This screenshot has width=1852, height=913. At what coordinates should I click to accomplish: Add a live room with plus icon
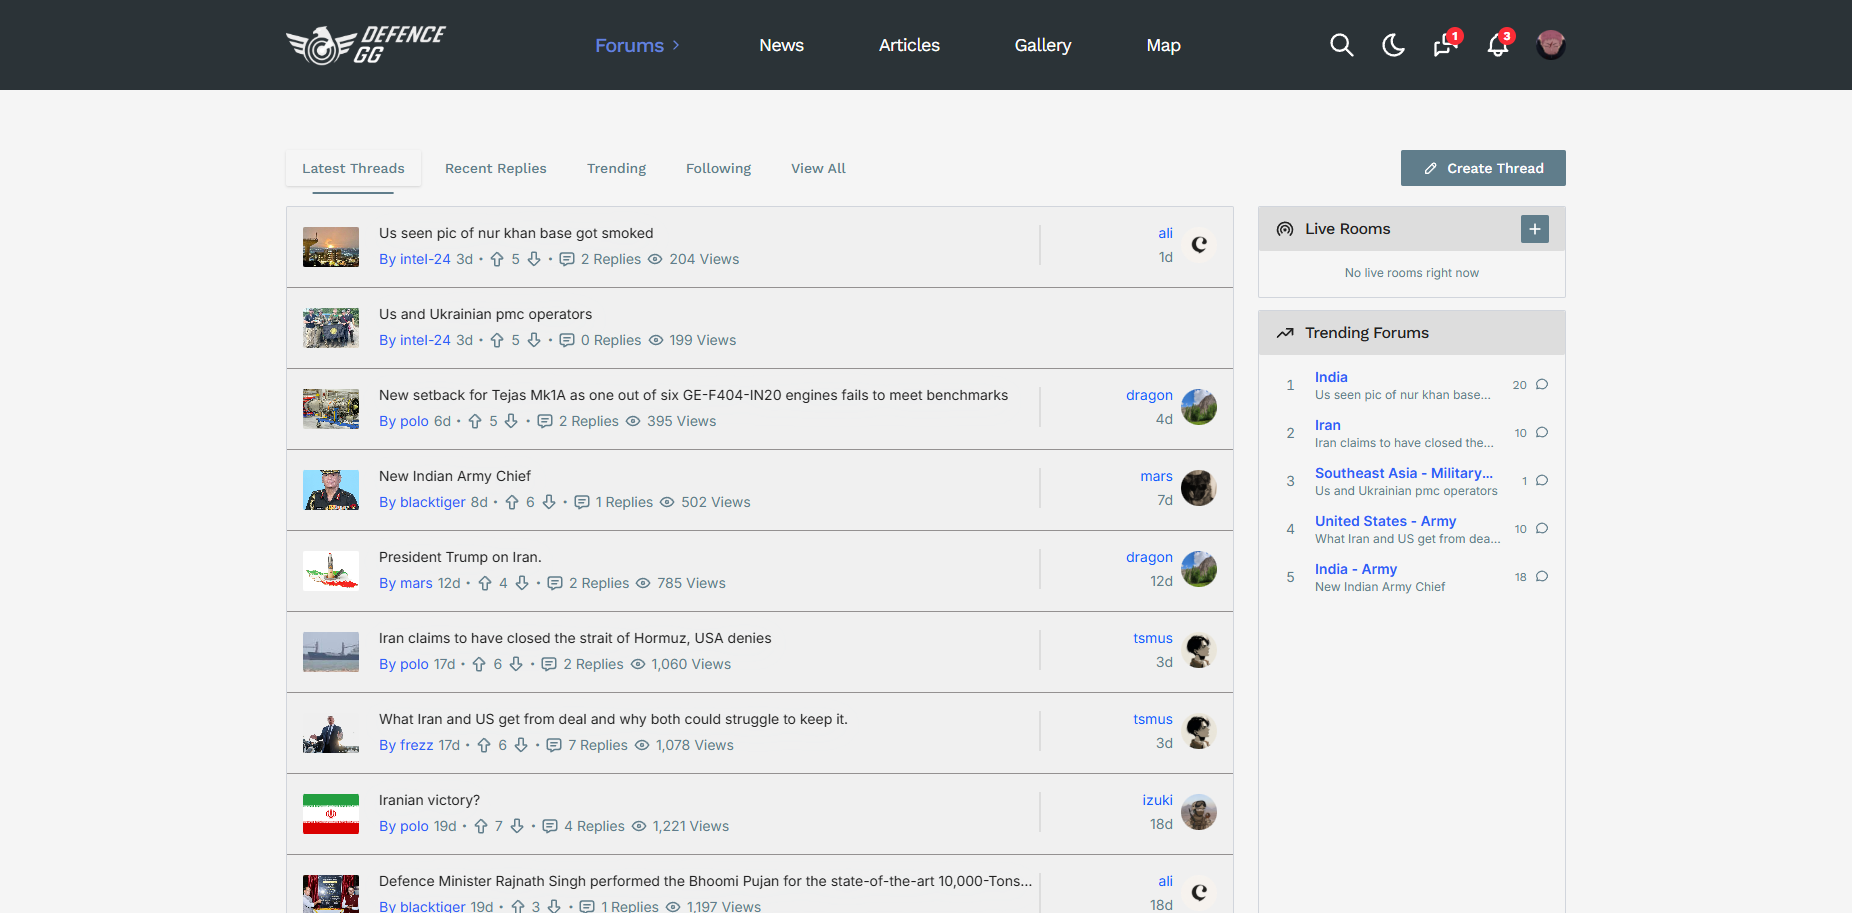(x=1535, y=229)
